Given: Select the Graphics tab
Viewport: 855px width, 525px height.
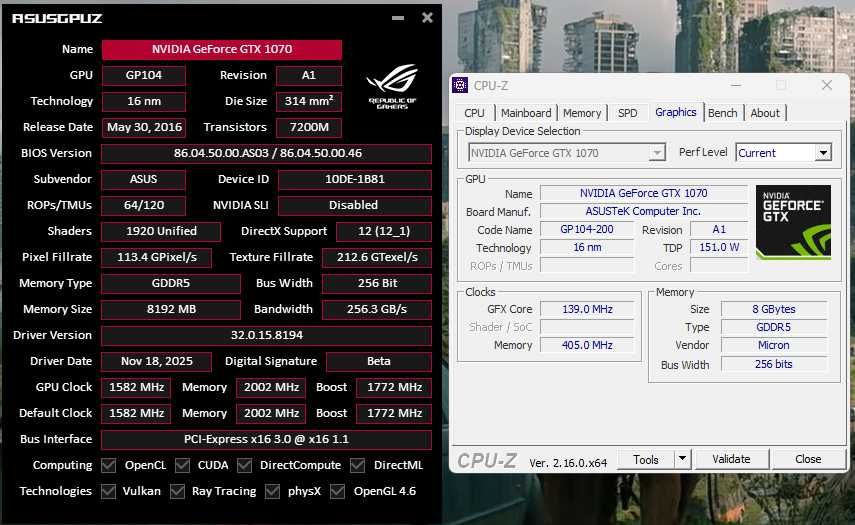Looking at the screenshot, I should point(676,112).
